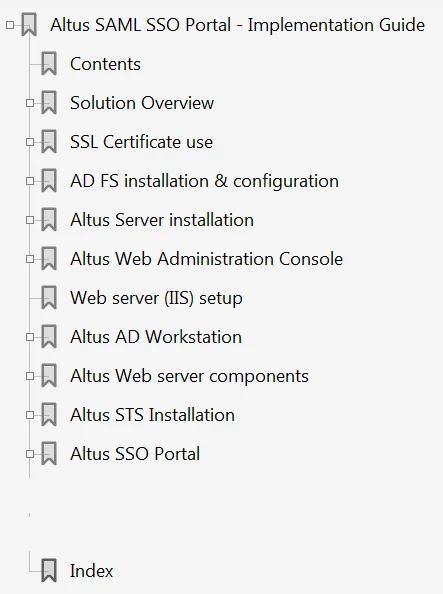The image size is (443, 594).
Task: Expand the Altus SSO Portal bookmark
Action: (x=30, y=454)
